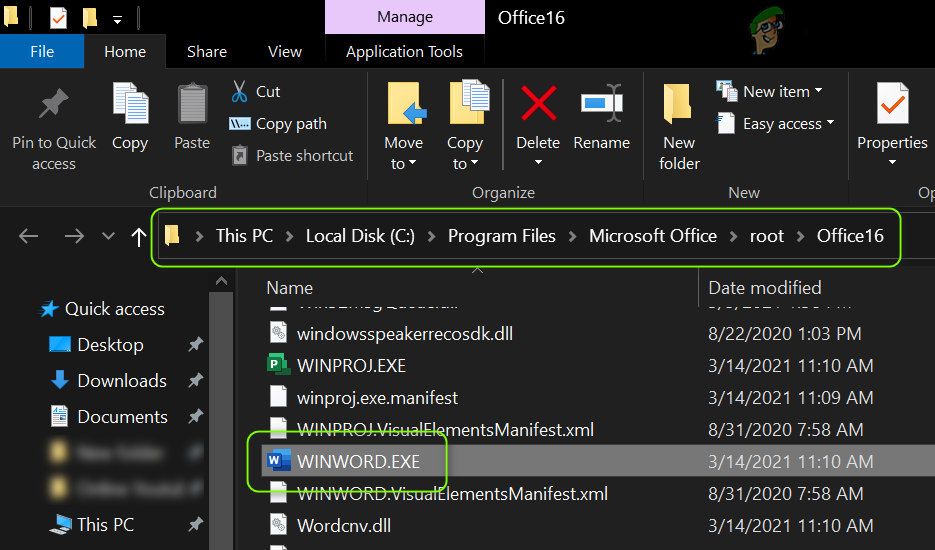935x550 pixels.
Task: Switch to the View ribbon tab
Action: [284, 52]
